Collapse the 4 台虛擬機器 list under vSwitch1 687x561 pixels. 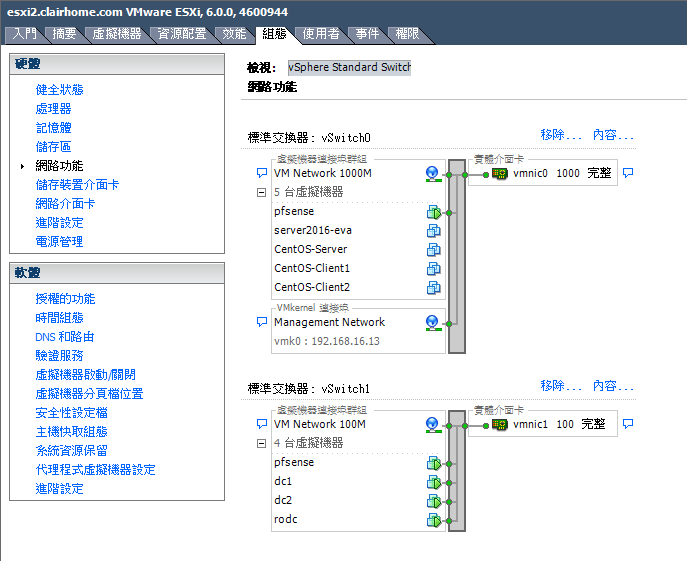click(x=261, y=444)
